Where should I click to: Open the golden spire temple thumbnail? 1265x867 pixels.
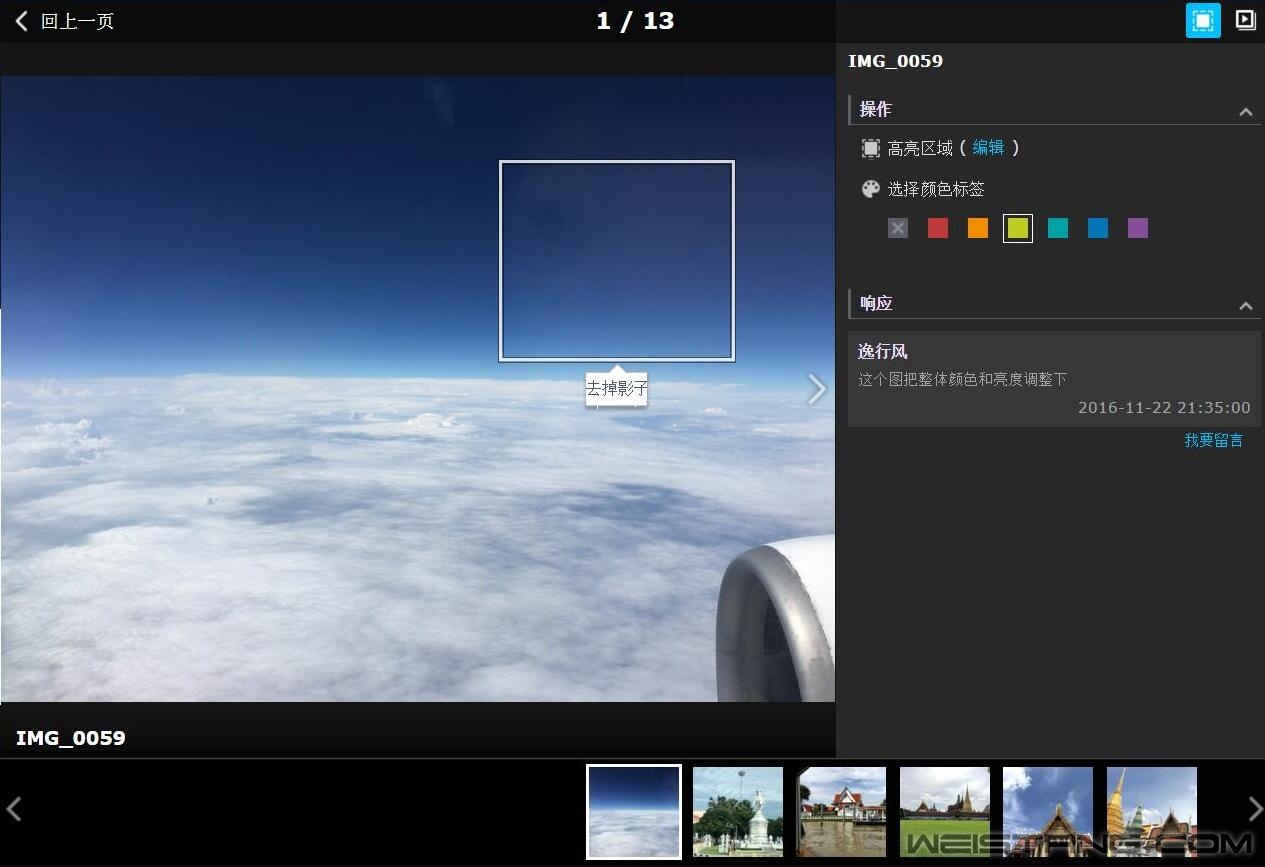(1152, 812)
